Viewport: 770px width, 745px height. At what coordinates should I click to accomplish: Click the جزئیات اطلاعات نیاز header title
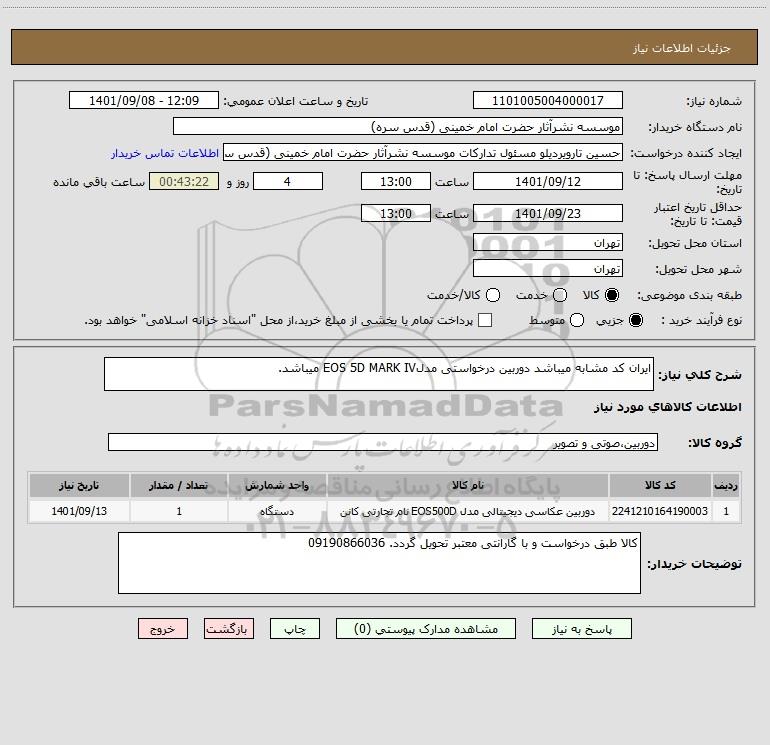pos(682,48)
